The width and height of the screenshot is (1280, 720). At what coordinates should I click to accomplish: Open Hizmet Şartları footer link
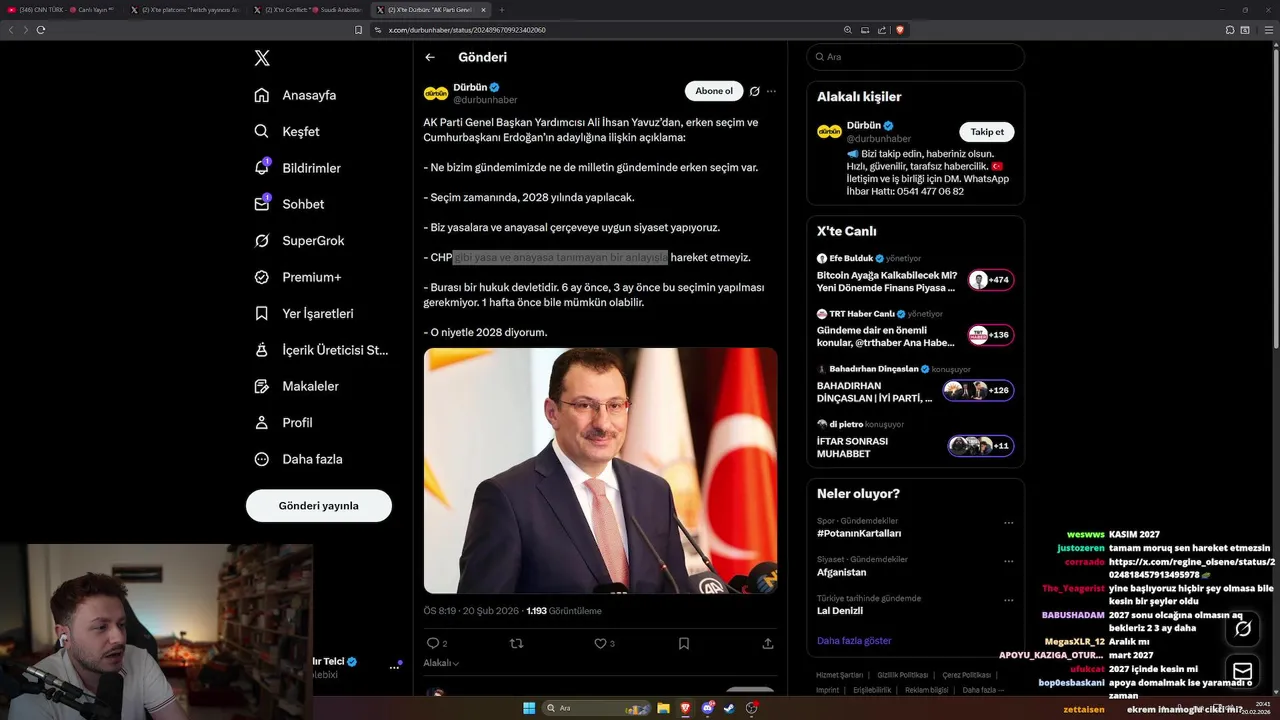839,675
